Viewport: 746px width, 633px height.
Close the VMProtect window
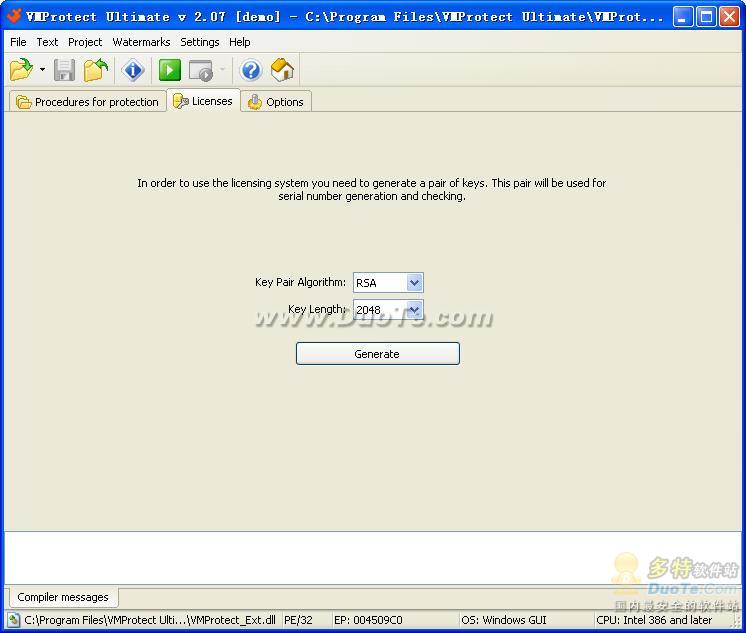[729, 17]
